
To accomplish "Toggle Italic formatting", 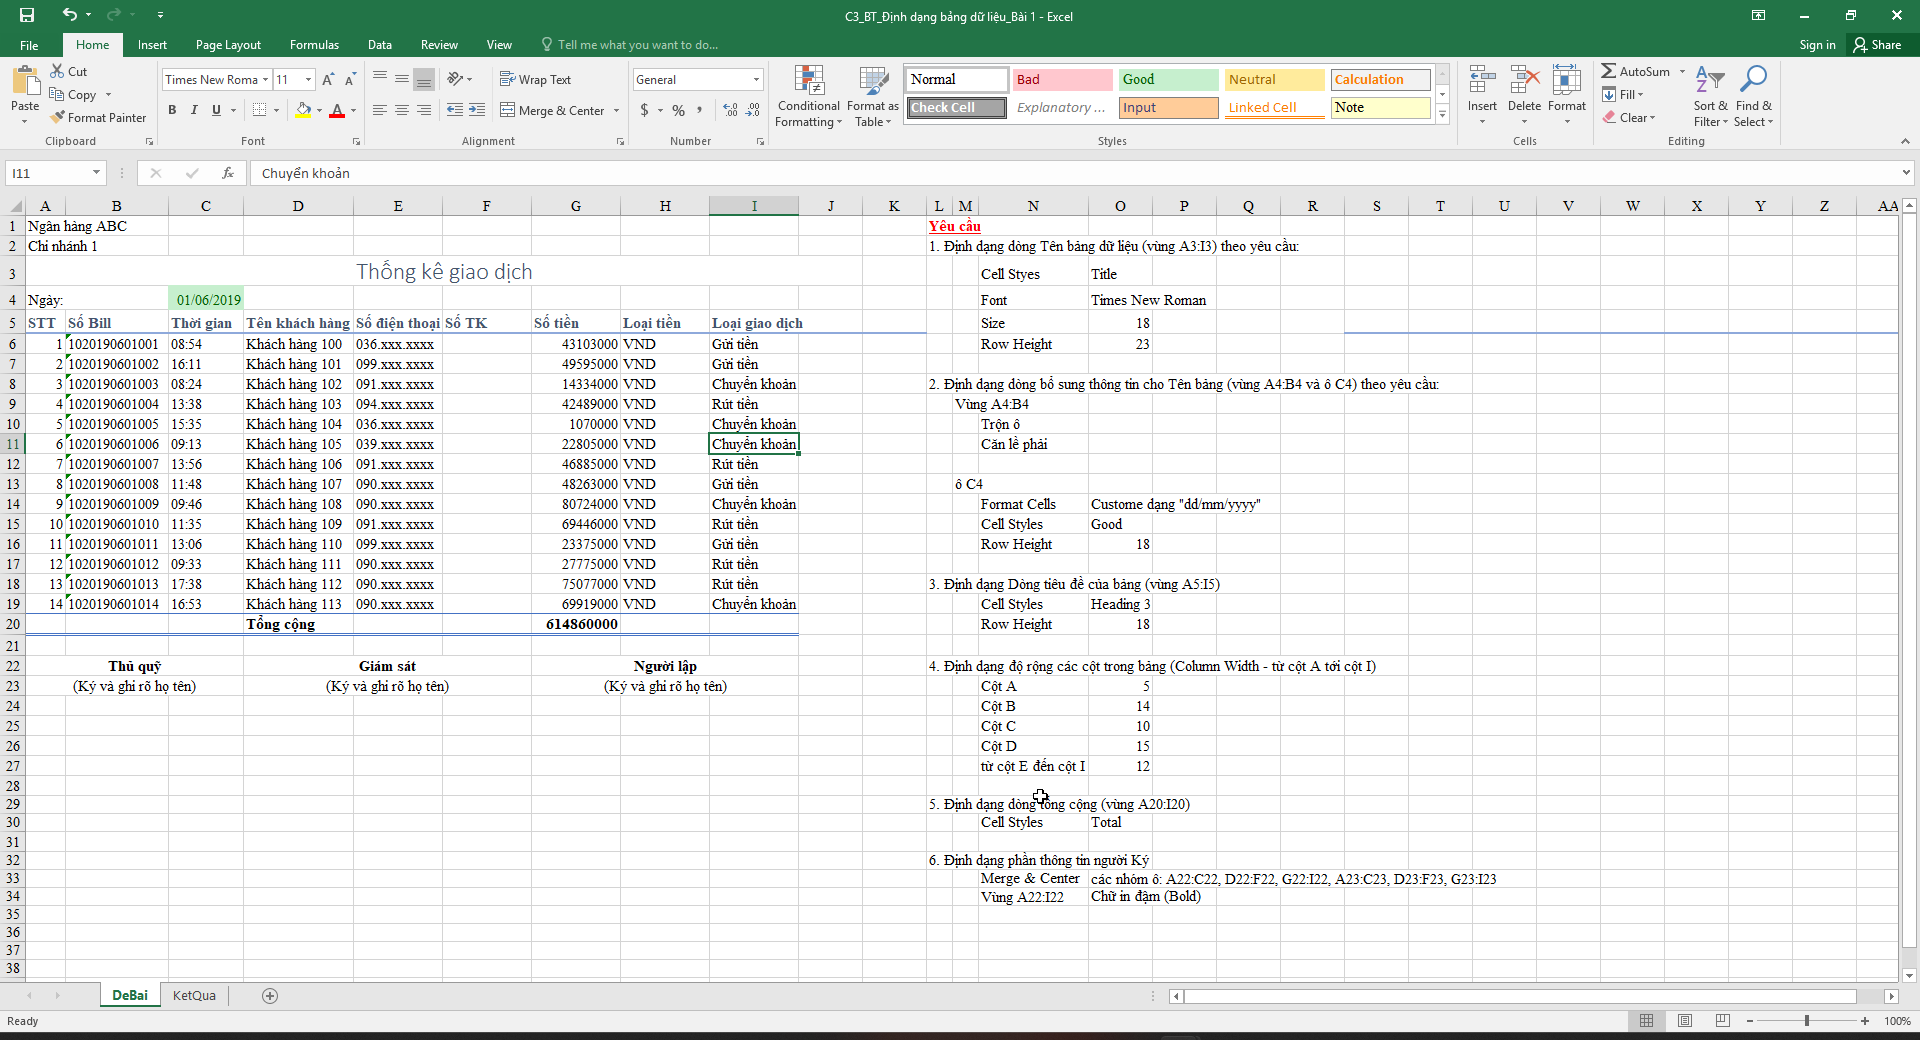I will point(194,110).
